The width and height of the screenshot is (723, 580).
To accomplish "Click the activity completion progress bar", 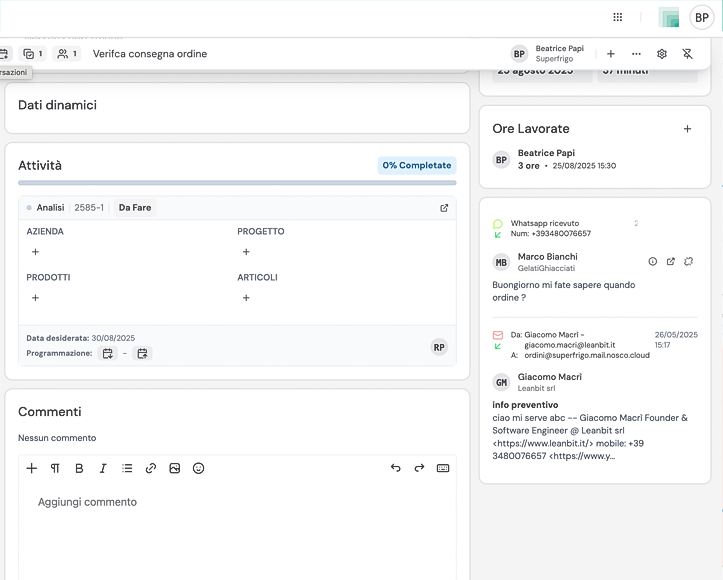I will click(237, 183).
